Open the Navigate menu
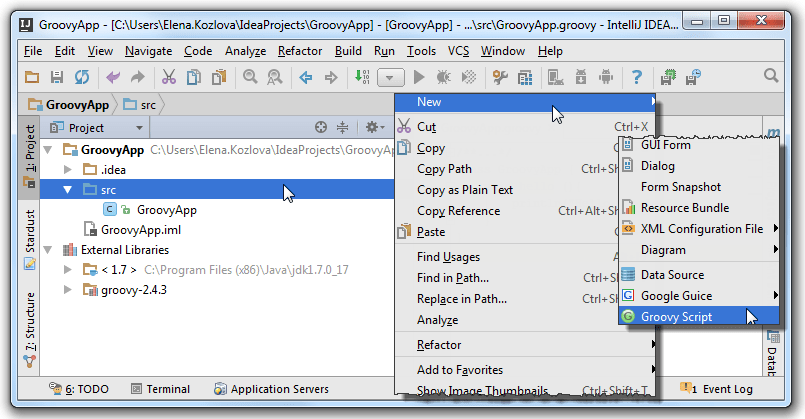805x419 pixels. coord(148,51)
